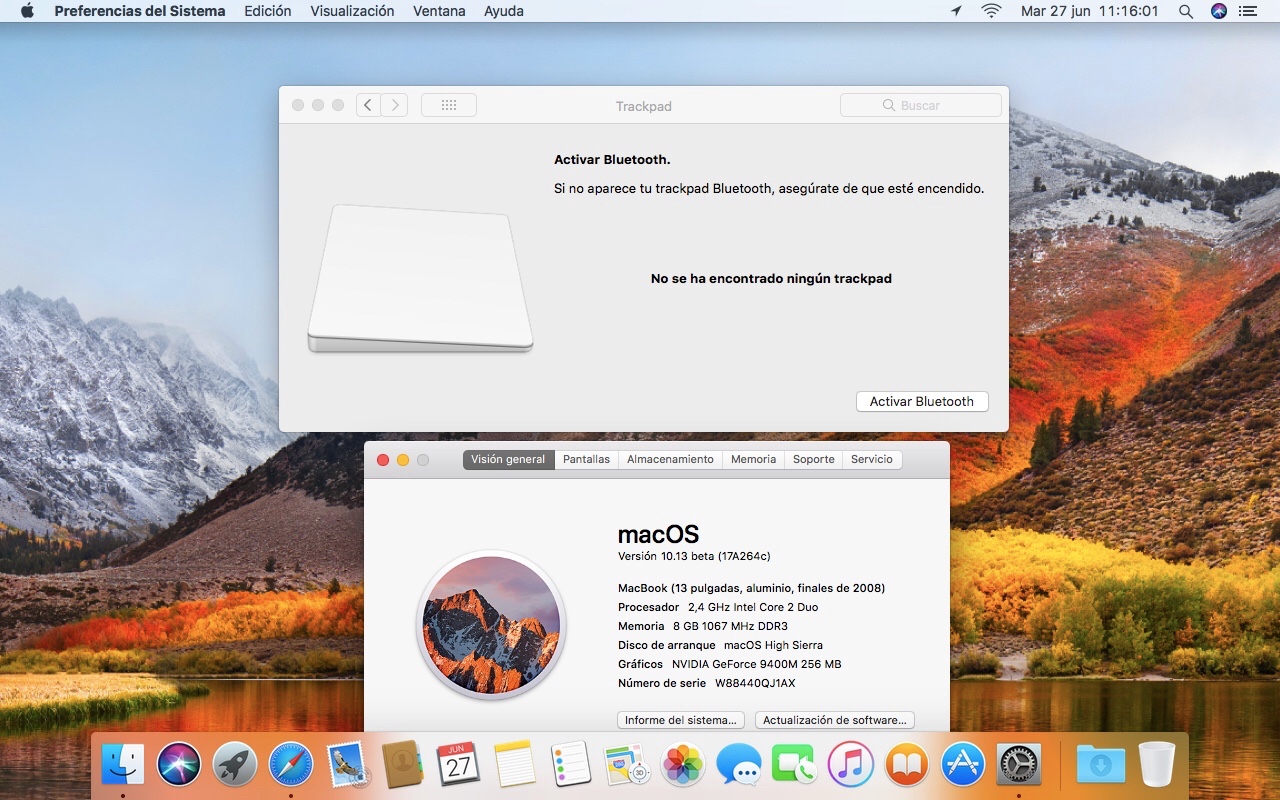Switch to the Memoria tab
Image resolution: width=1280 pixels, height=800 pixels.
point(753,459)
